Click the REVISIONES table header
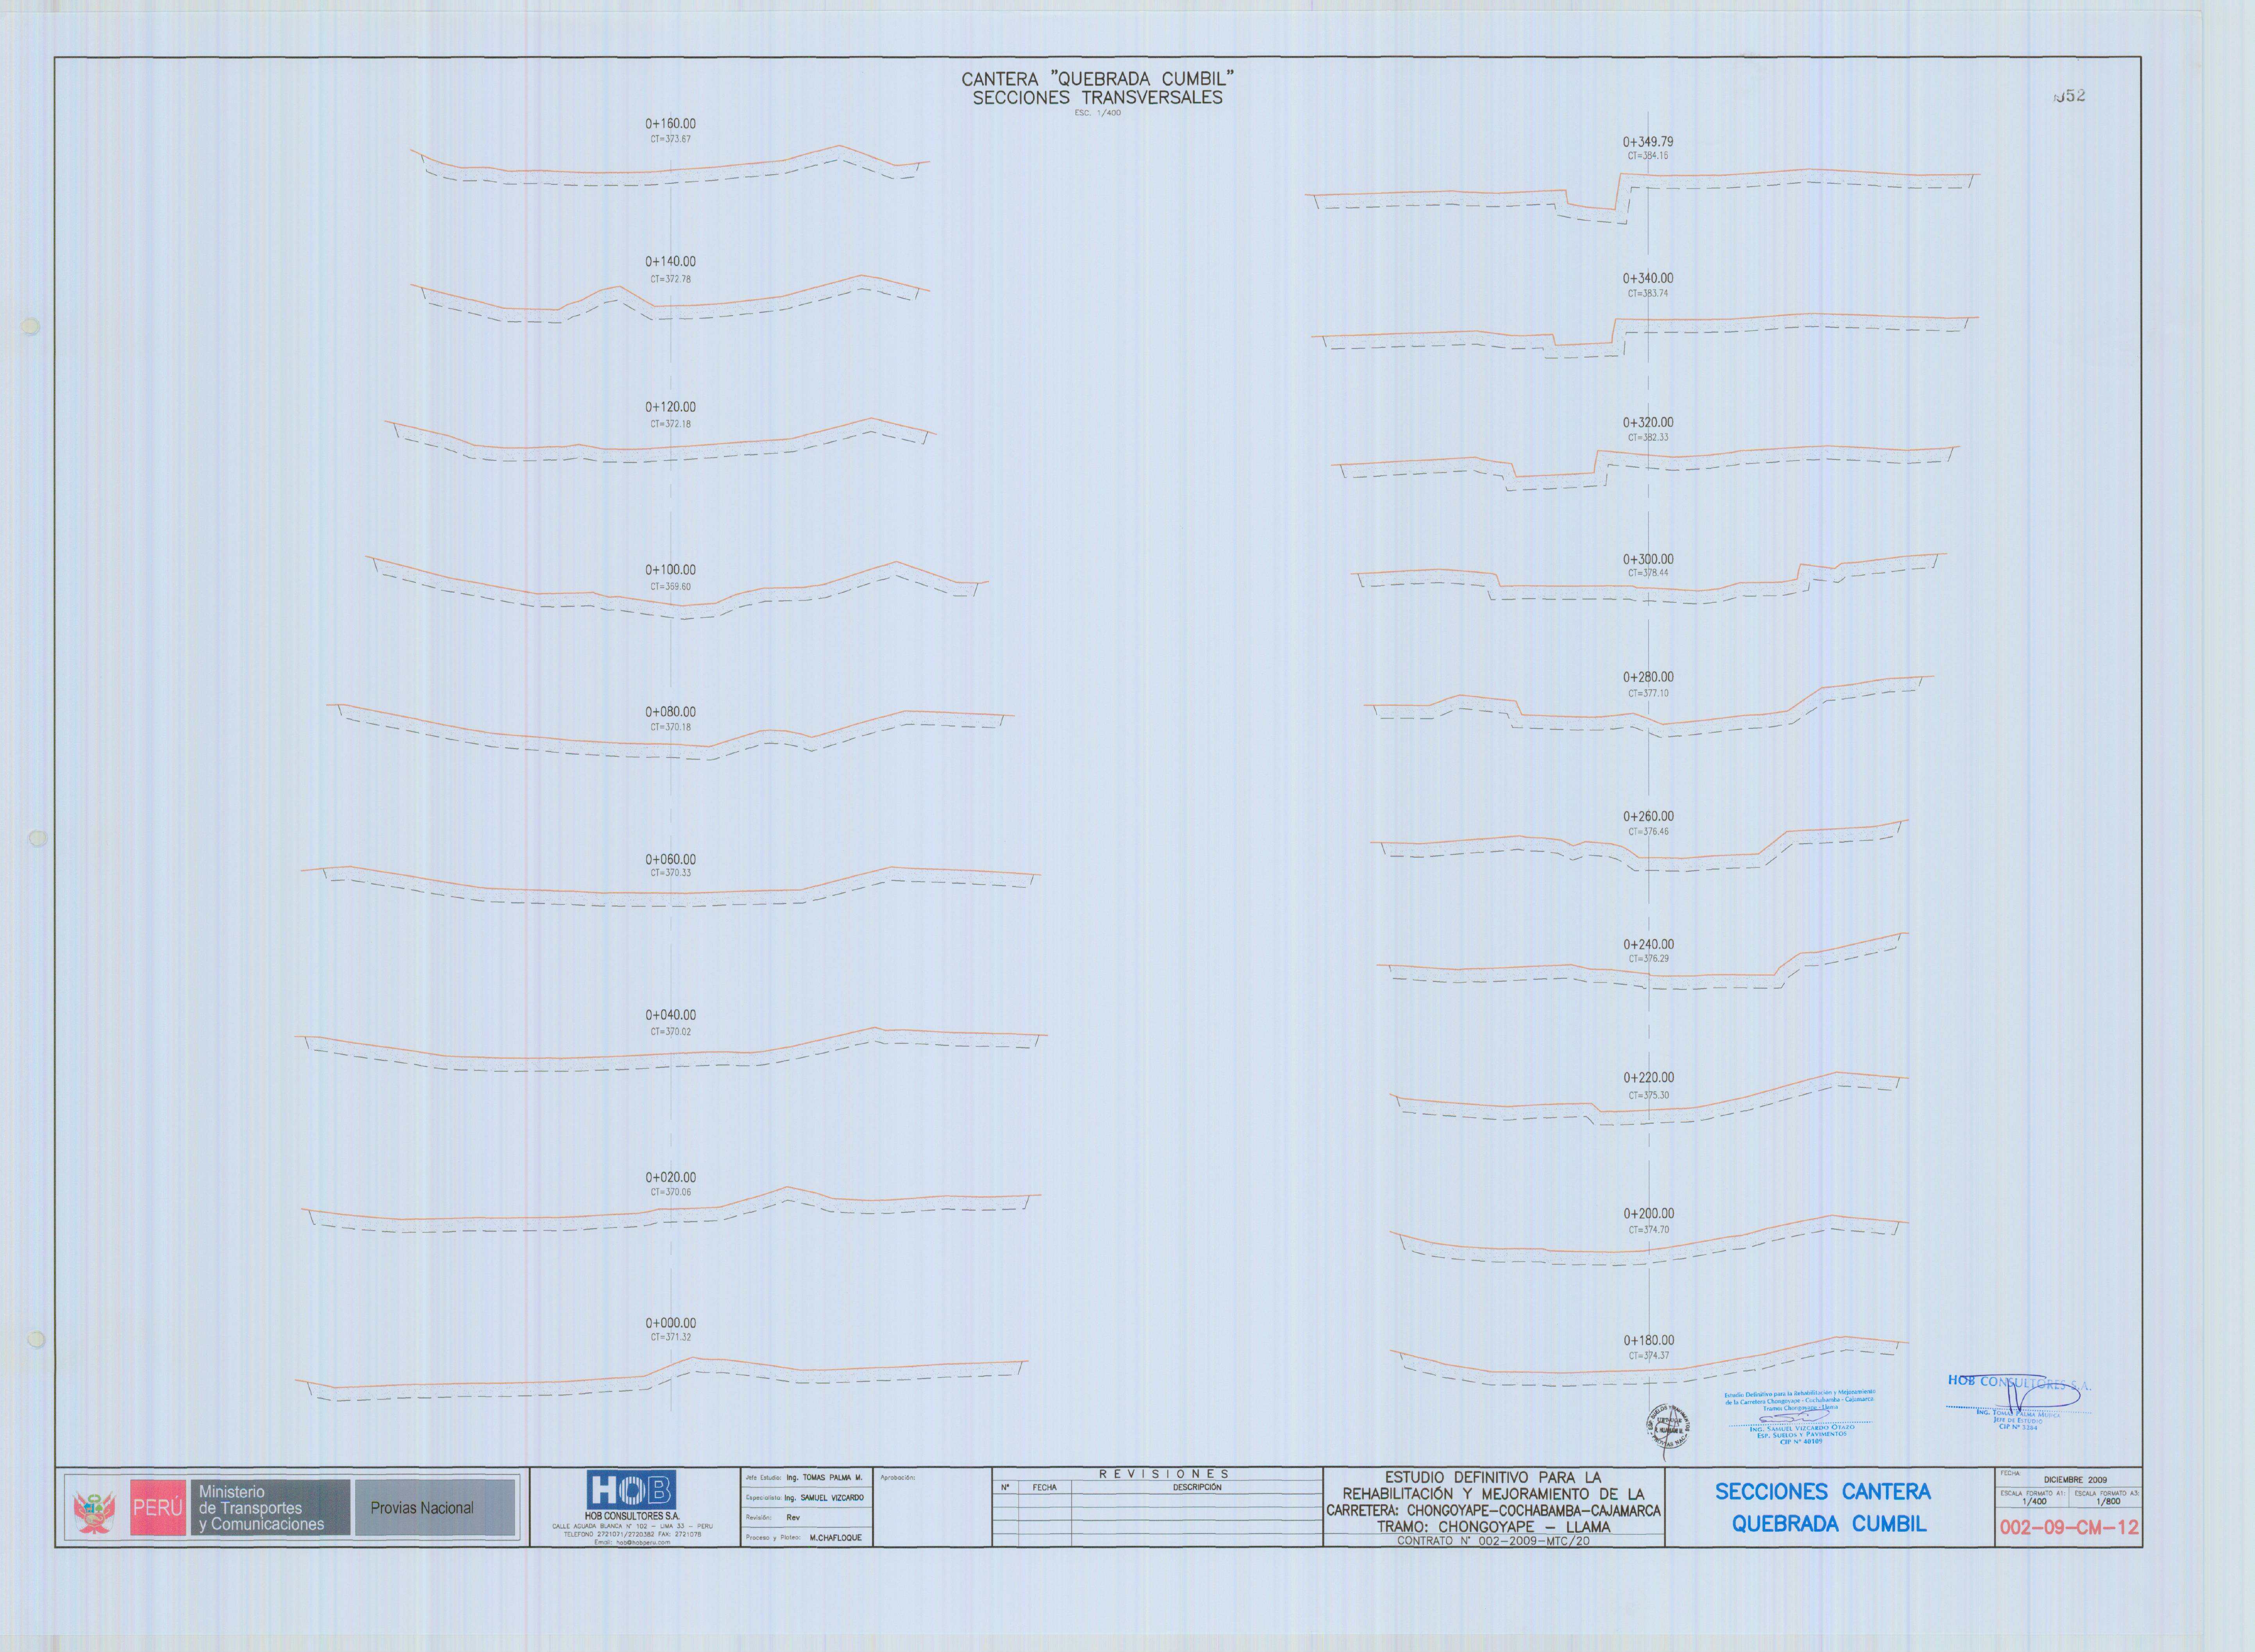 [1164, 1474]
